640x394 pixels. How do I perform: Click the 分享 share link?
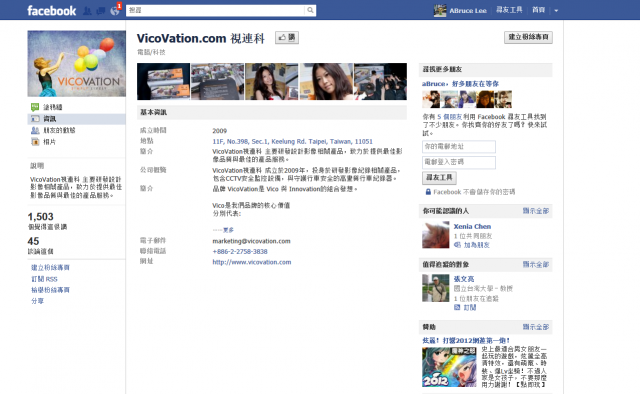coord(37,301)
